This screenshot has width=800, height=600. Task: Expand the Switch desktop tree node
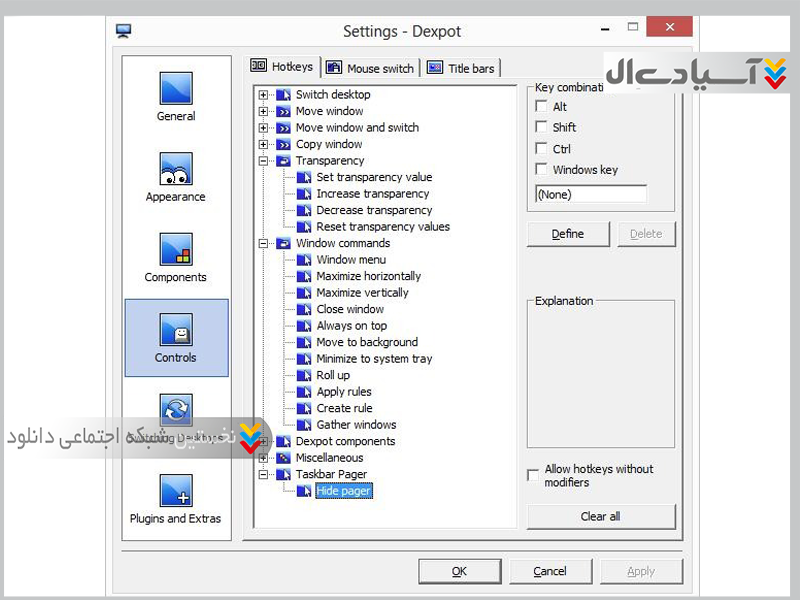click(264, 95)
